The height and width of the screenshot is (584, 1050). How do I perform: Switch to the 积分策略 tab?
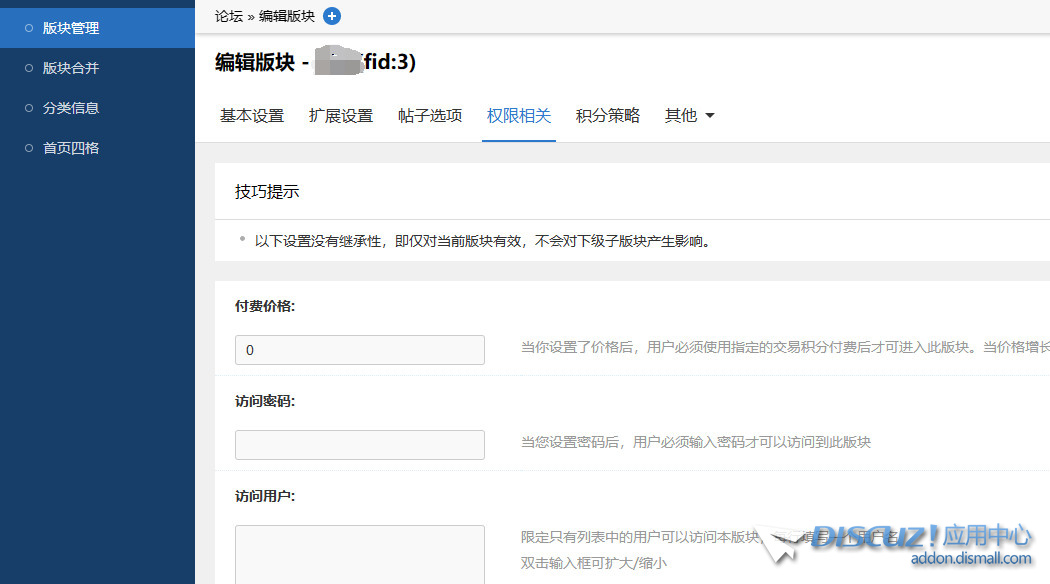click(608, 116)
